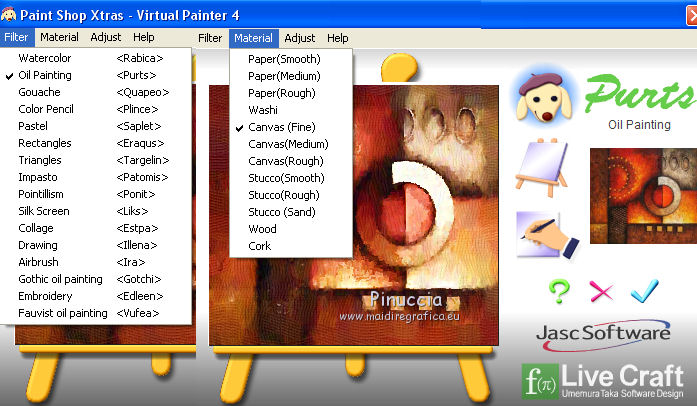
Task: Select the Watercolor filter
Action: pyautogui.click(x=96, y=58)
